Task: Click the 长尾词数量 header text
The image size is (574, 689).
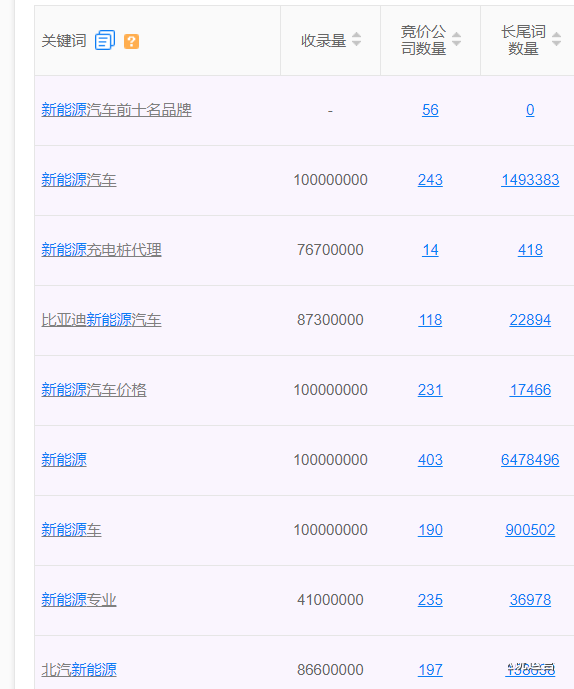Action: coord(523,40)
